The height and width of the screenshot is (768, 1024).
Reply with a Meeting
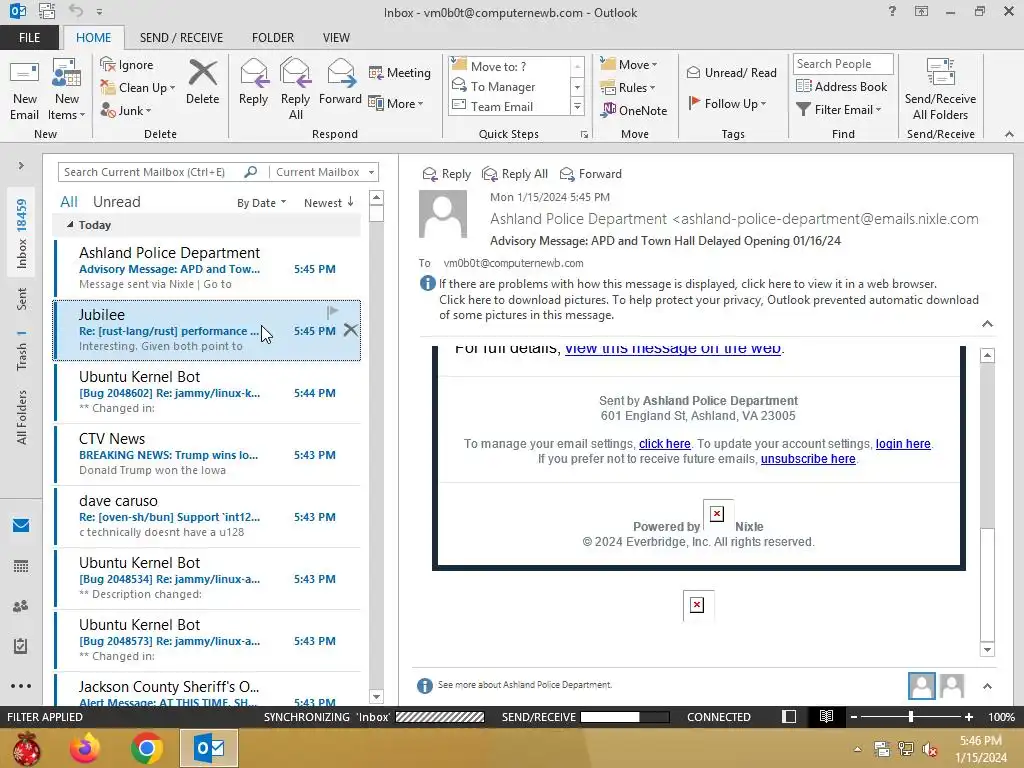click(400, 72)
